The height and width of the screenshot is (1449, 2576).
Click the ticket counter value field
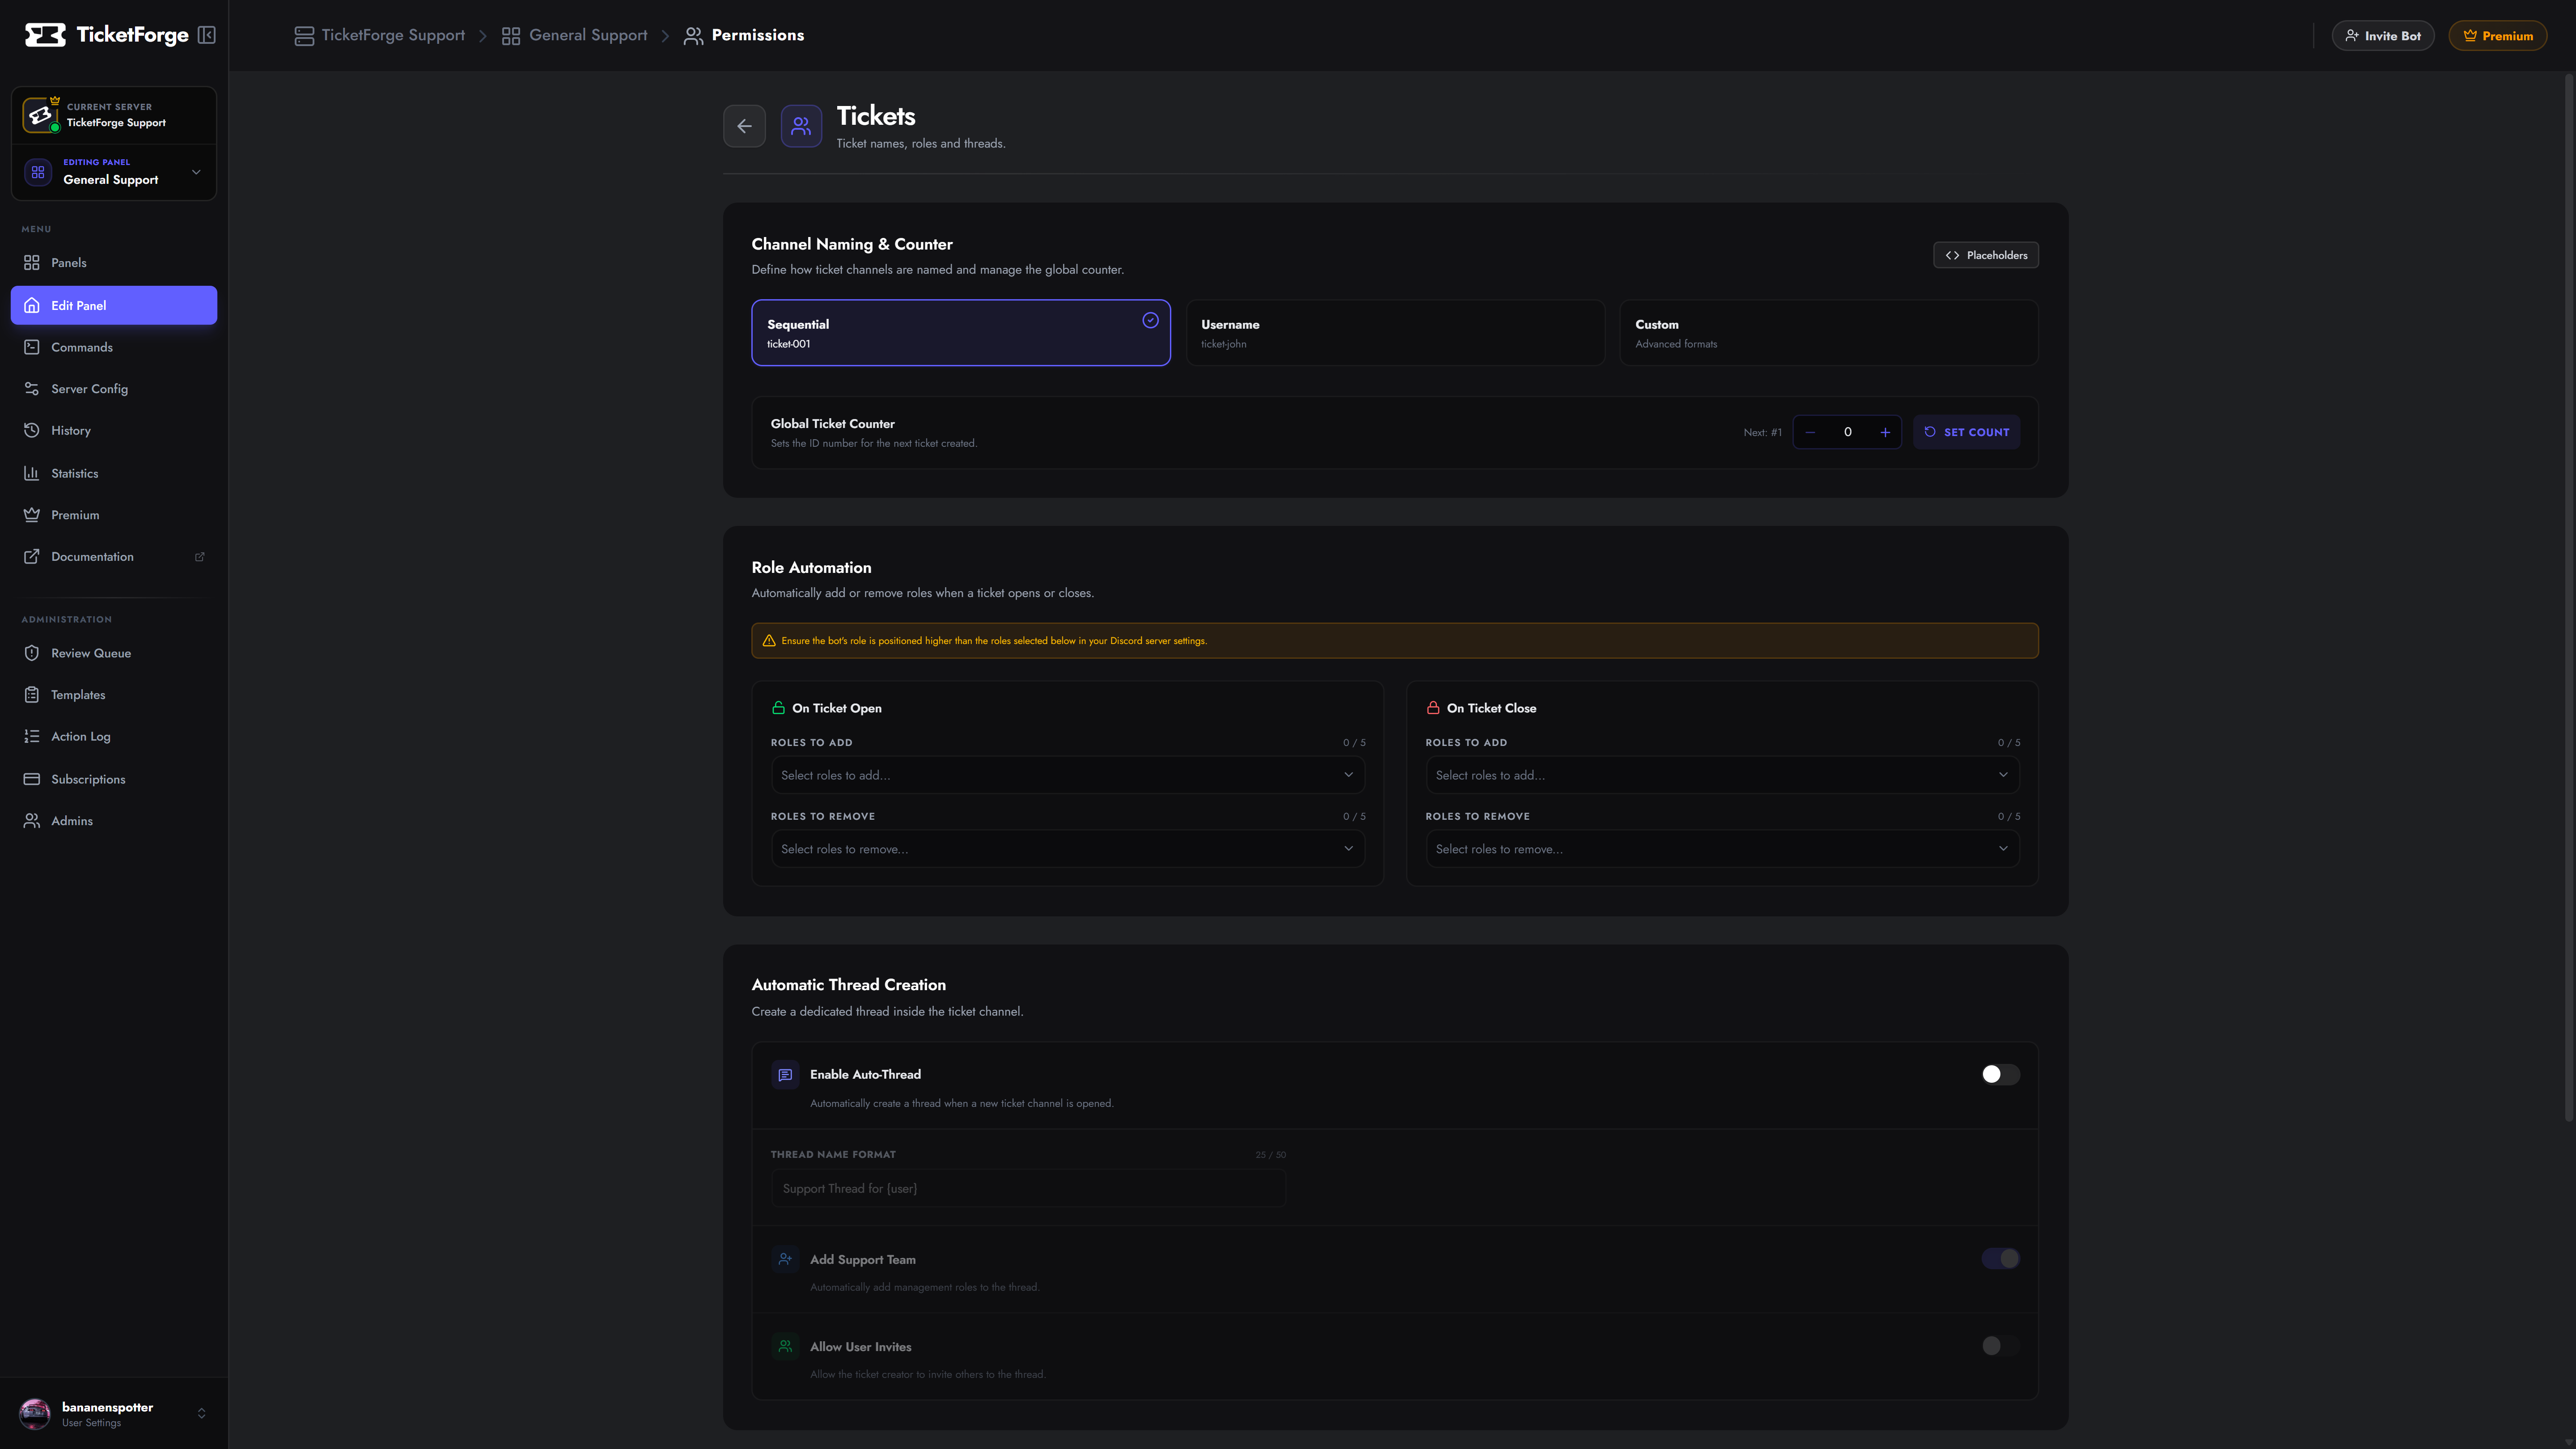click(x=1848, y=432)
